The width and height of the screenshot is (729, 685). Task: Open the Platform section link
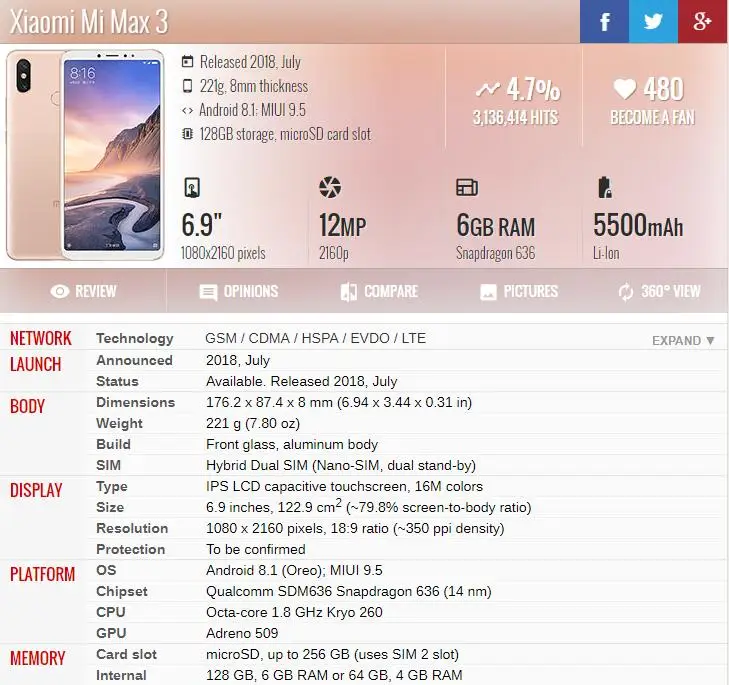coord(42,574)
